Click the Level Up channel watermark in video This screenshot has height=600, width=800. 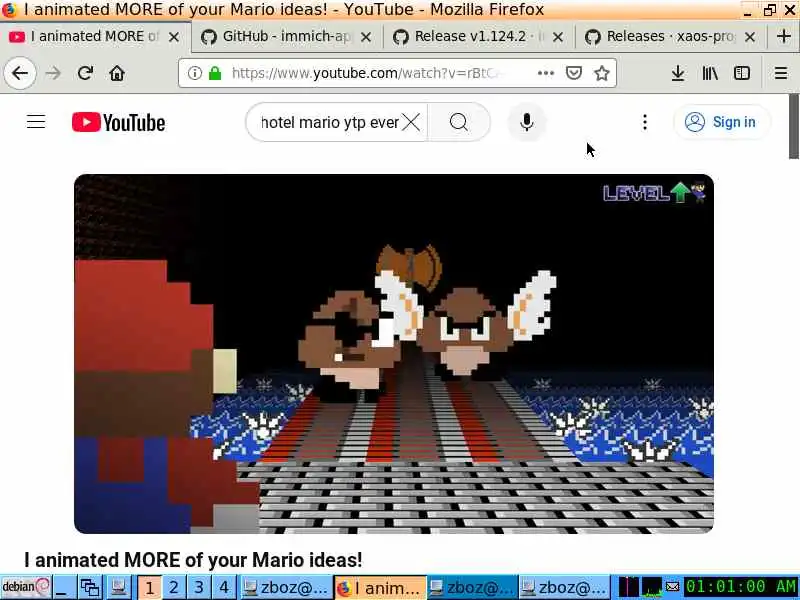(x=655, y=193)
